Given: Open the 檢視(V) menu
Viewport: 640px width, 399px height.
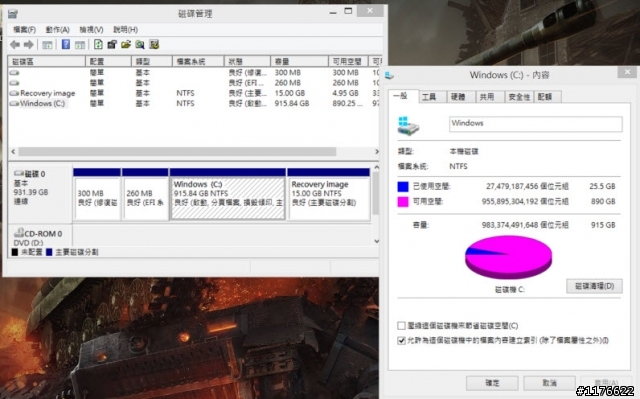Looking at the screenshot, I should pos(91,30).
